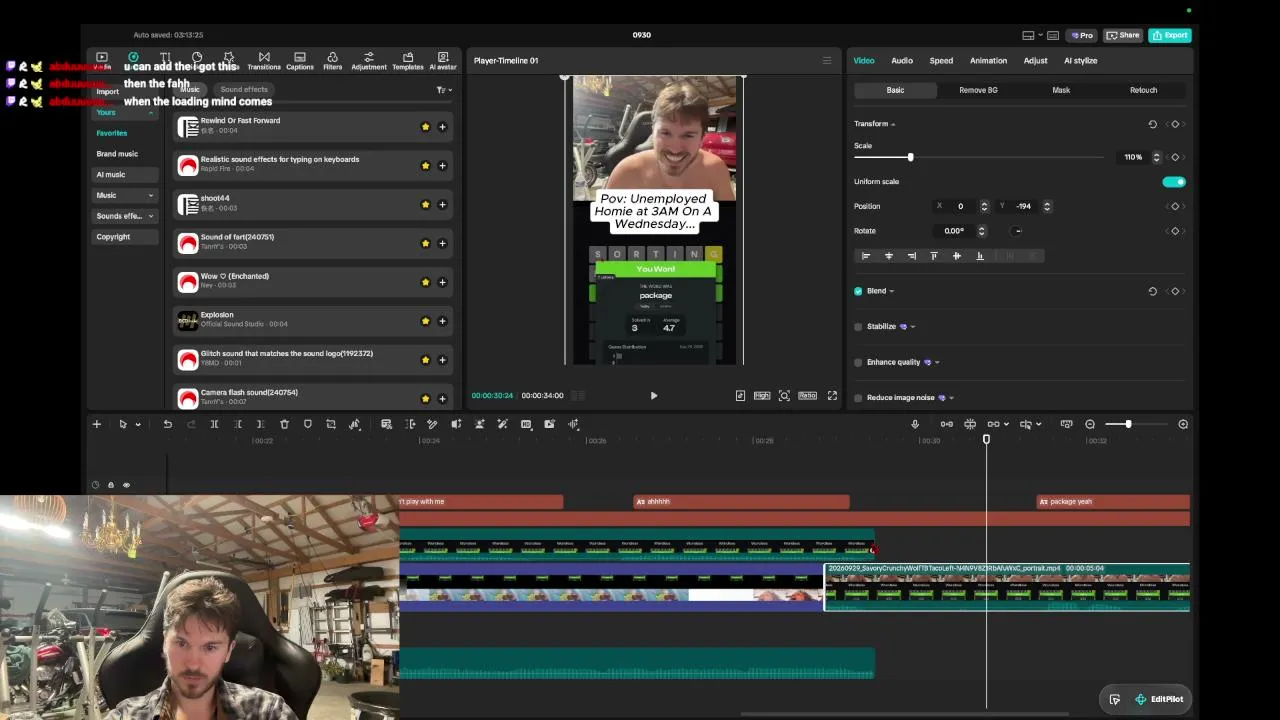The width and height of the screenshot is (1280, 720).
Task: Play the video preview
Action: [654, 395]
